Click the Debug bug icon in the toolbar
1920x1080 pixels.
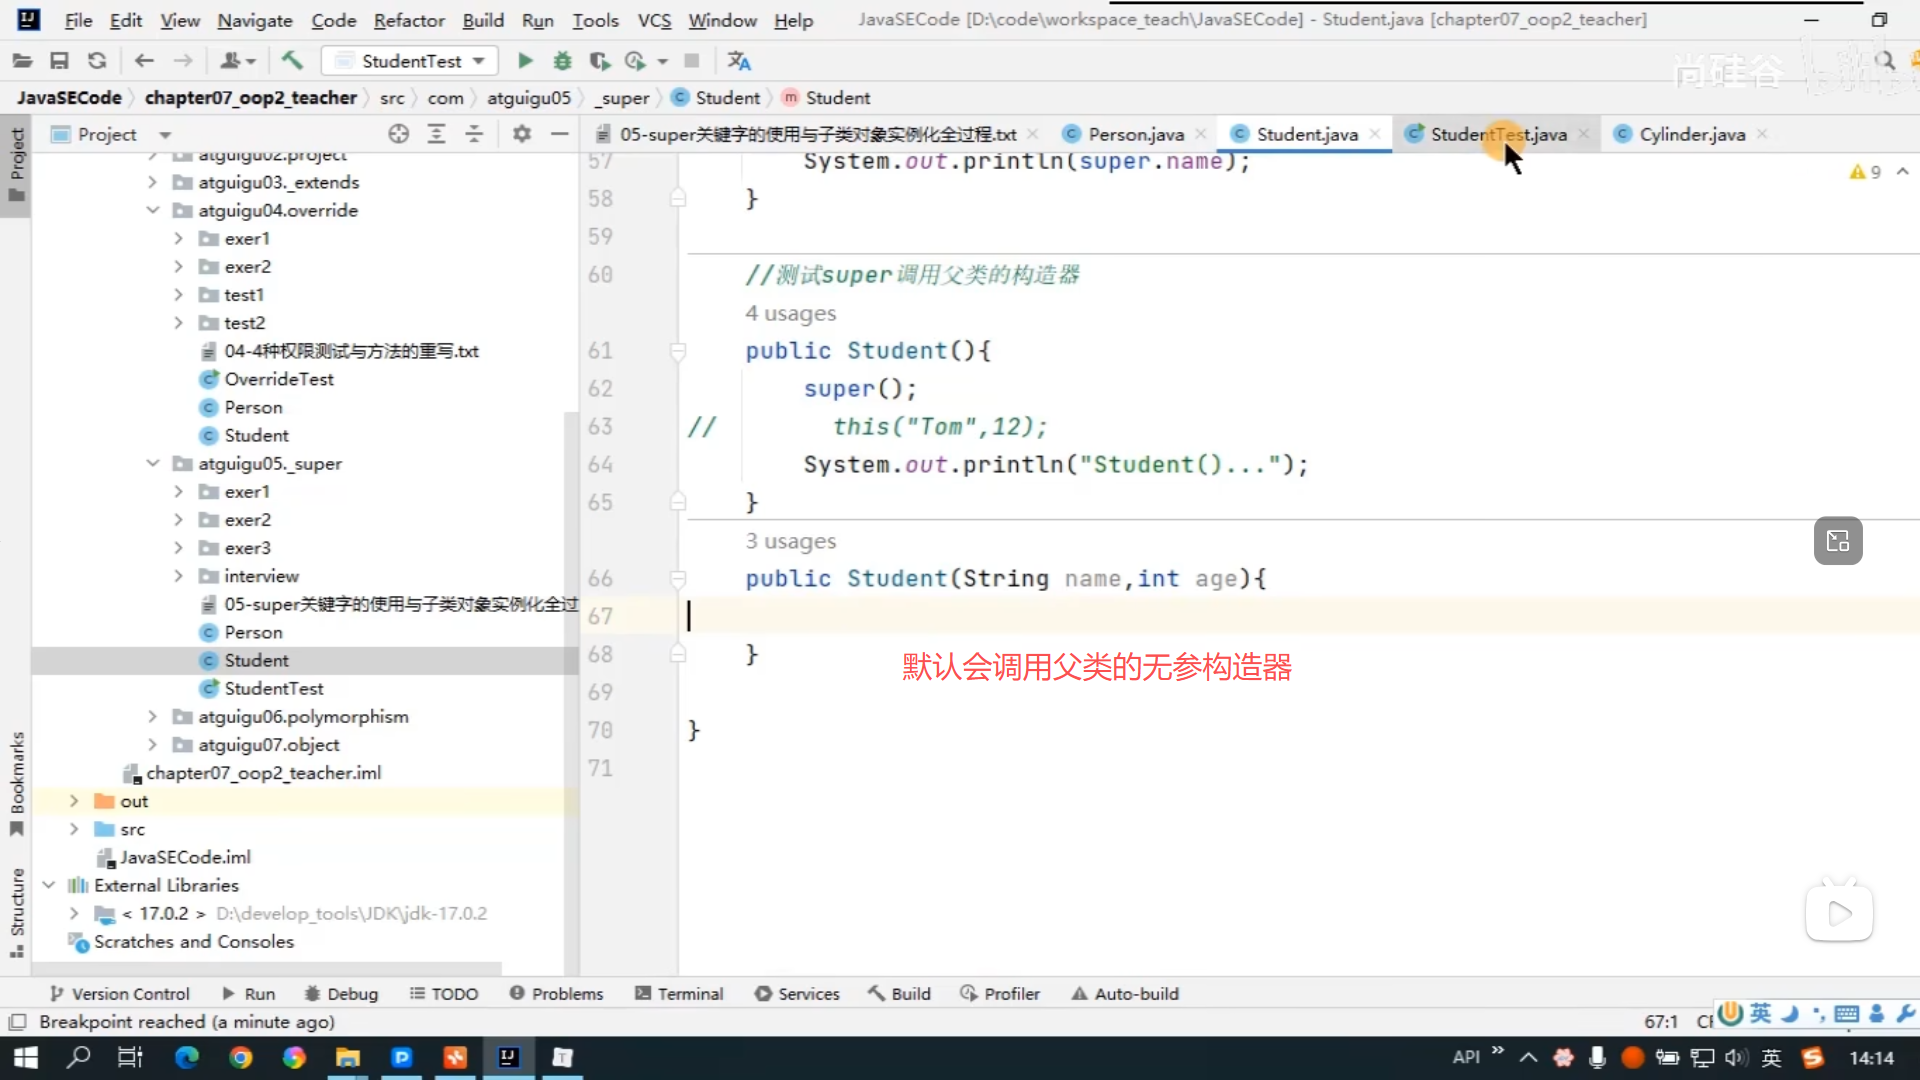tap(562, 61)
